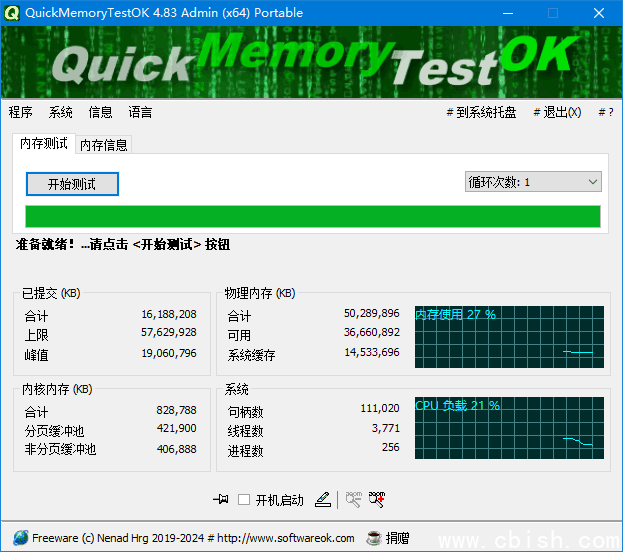Open the 系统 menu
The width and height of the screenshot is (623, 552).
(x=61, y=112)
